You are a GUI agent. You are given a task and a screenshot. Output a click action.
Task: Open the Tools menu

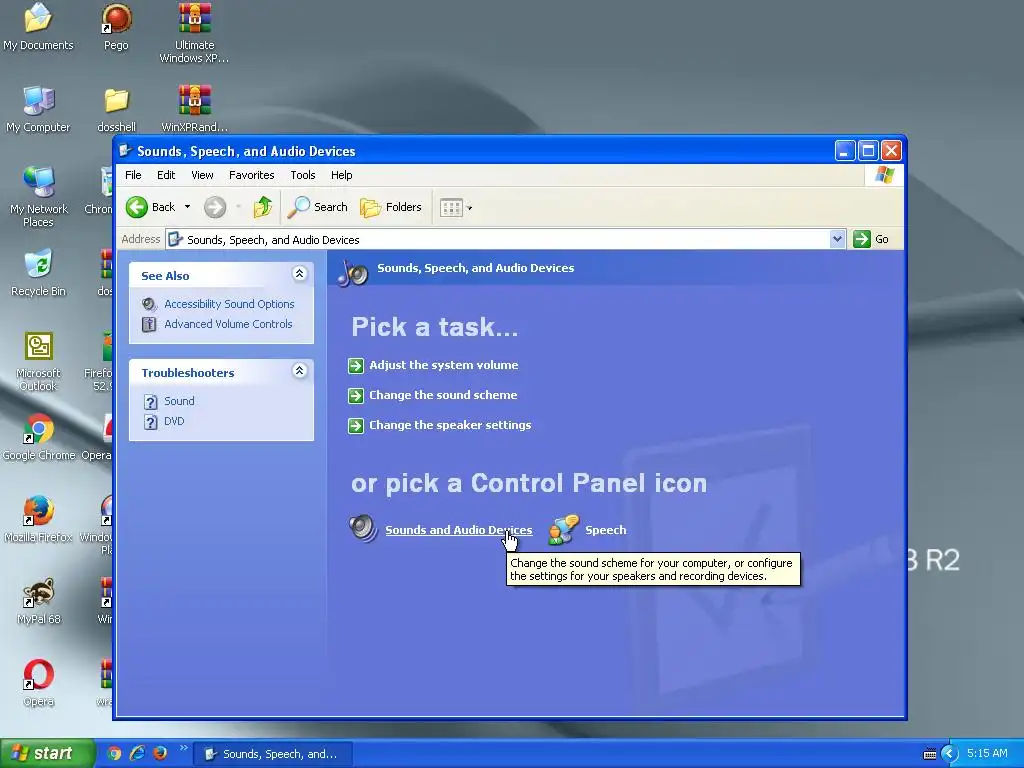[303, 175]
